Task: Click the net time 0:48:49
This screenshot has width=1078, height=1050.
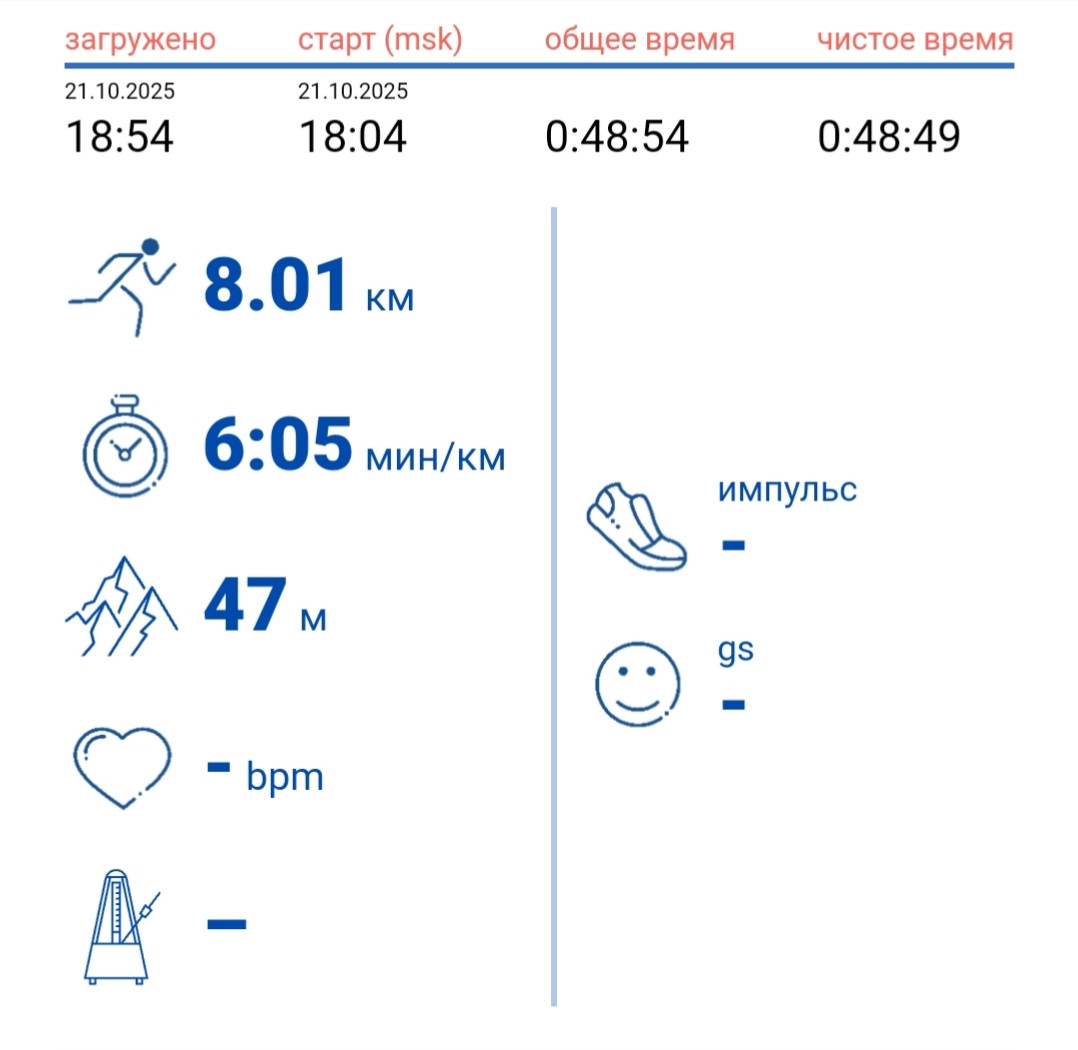Action: 889,136
